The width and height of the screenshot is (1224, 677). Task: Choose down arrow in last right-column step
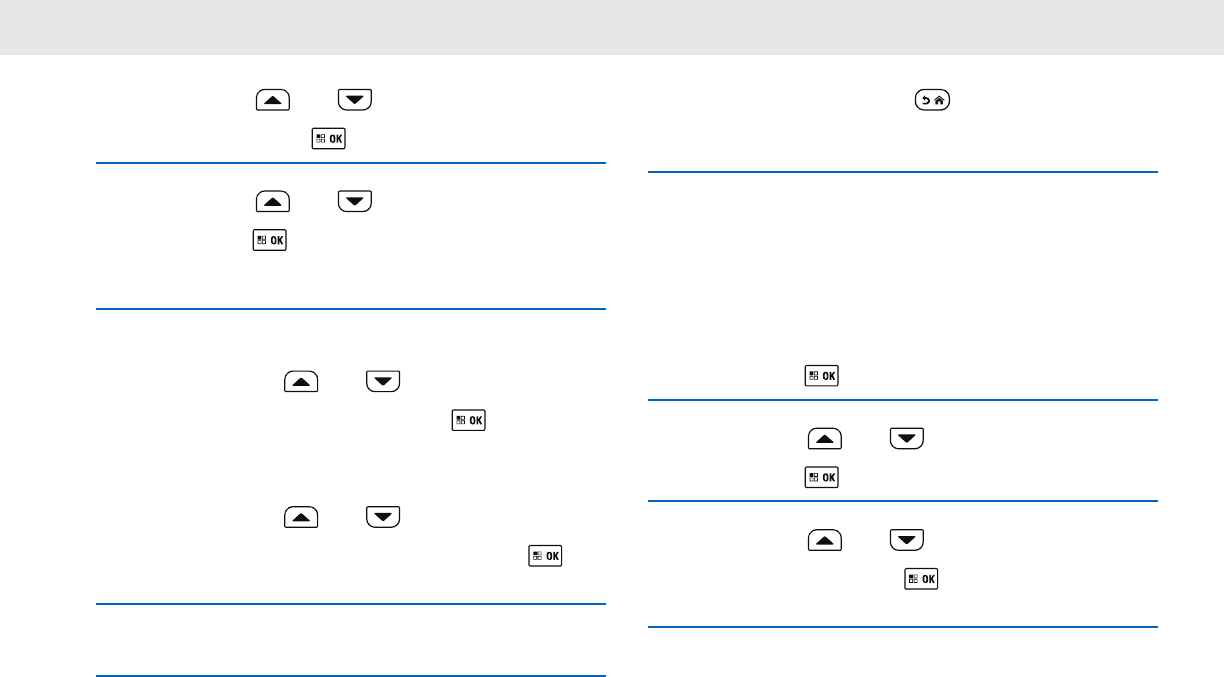click(907, 540)
